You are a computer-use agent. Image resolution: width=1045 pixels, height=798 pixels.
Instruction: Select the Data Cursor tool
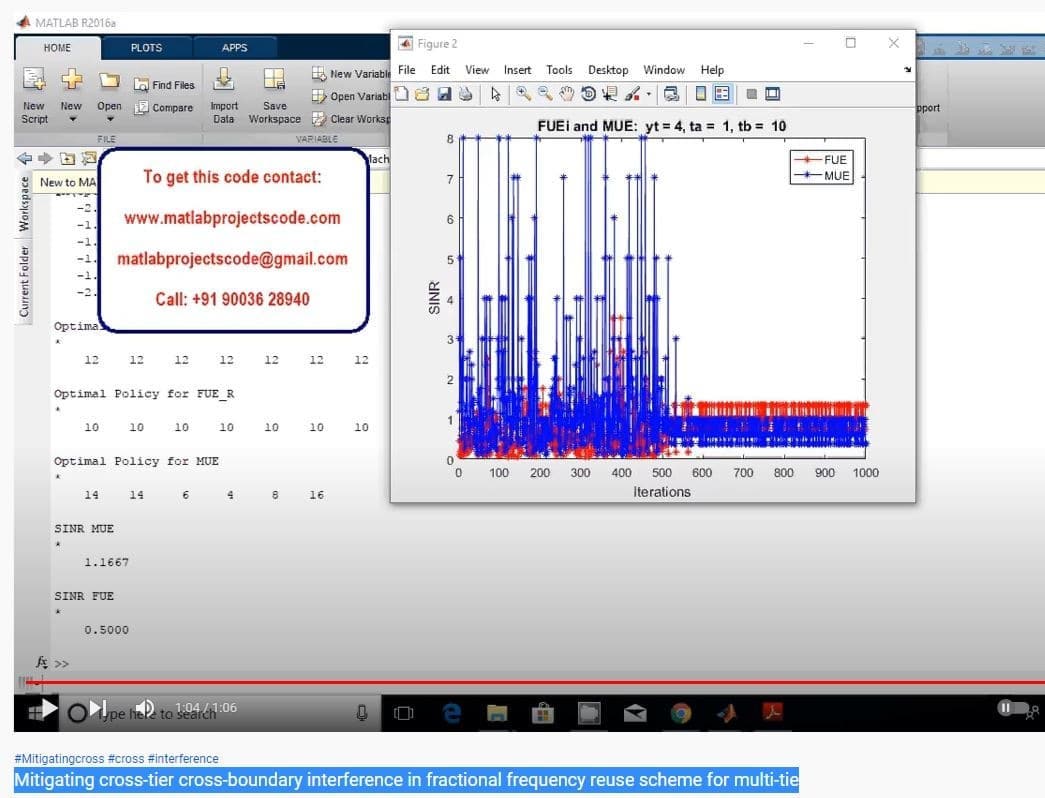click(609, 94)
